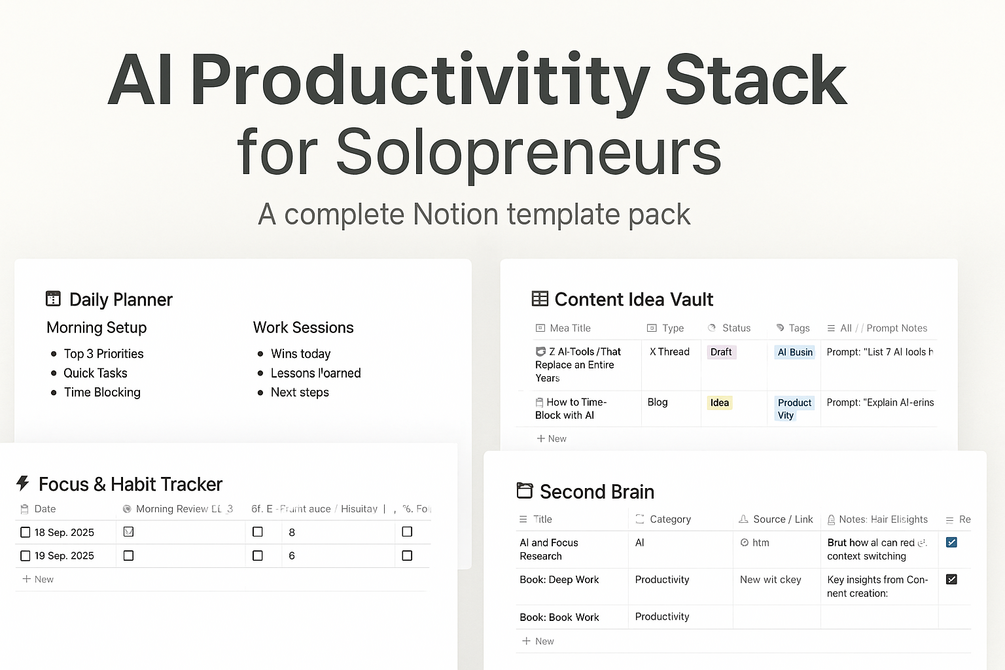Click the Source / Link column icon
The width and height of the screenshot is (1005, 670).
coord(743,520)
